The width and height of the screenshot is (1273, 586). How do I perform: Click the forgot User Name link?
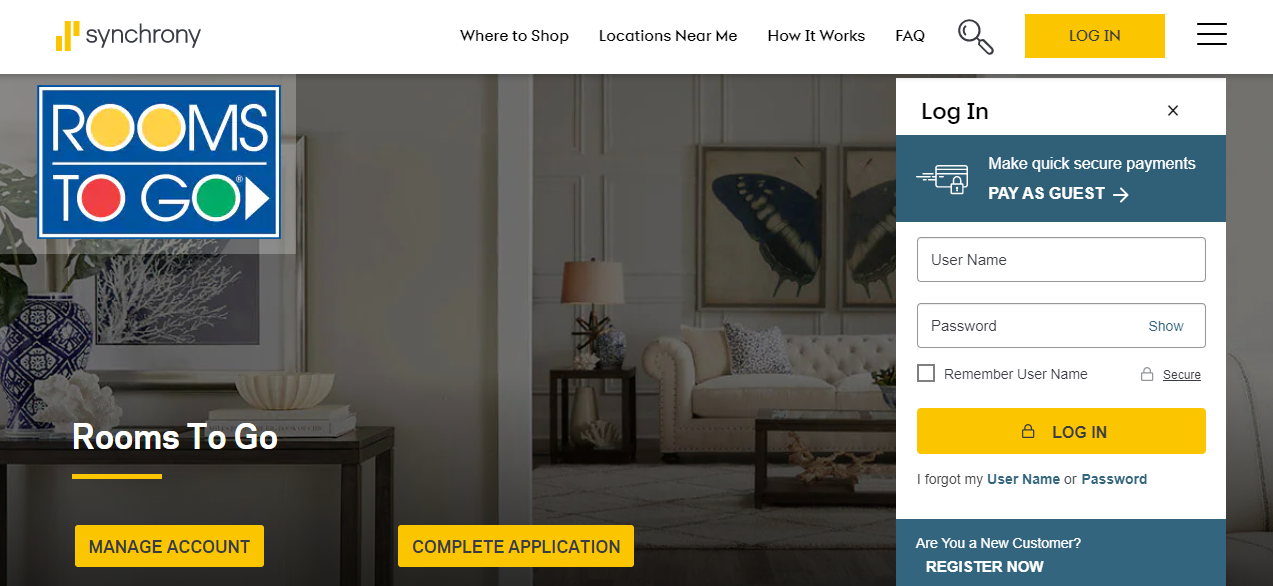click(x=1023, y=479)
